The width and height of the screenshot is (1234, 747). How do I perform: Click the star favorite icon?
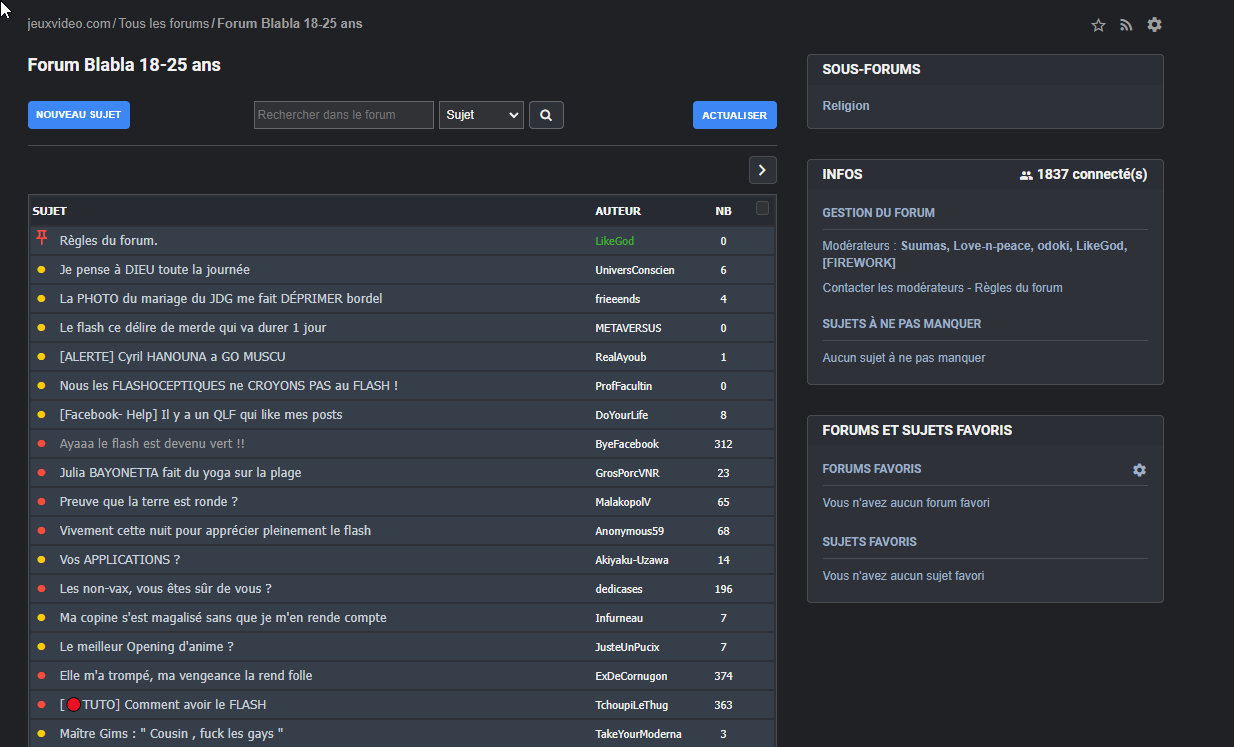click(1098, 25)
